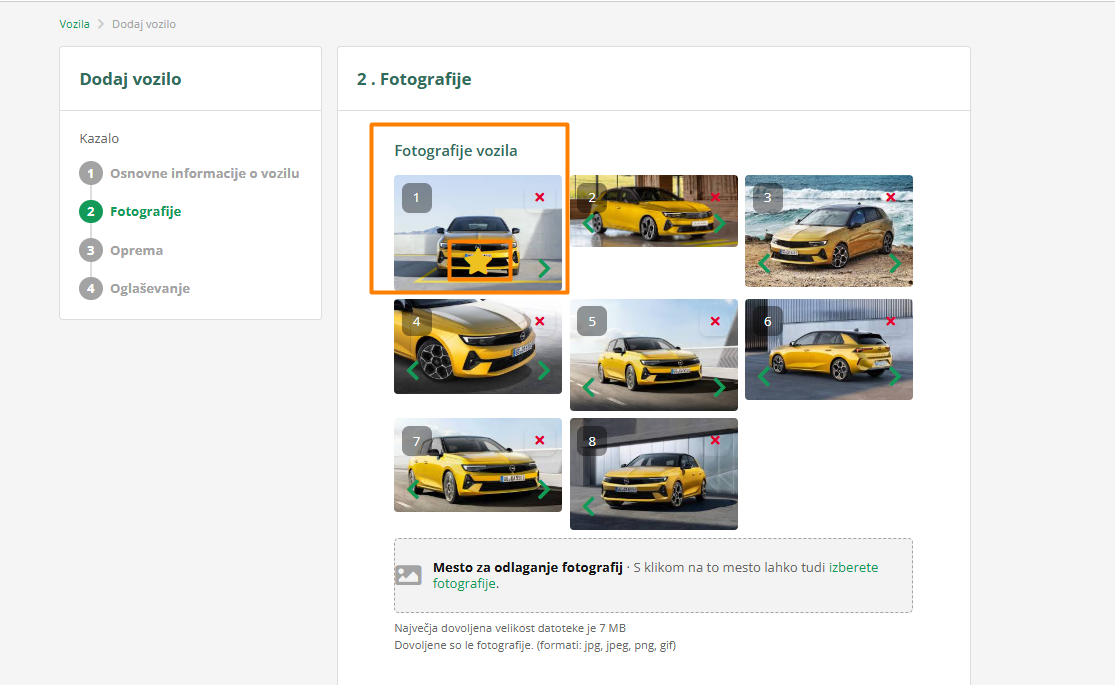The image size is (1115, 685).
Task: Remove photo 8 with the red X
Action: pyautogui.click(x=715, y=440)
